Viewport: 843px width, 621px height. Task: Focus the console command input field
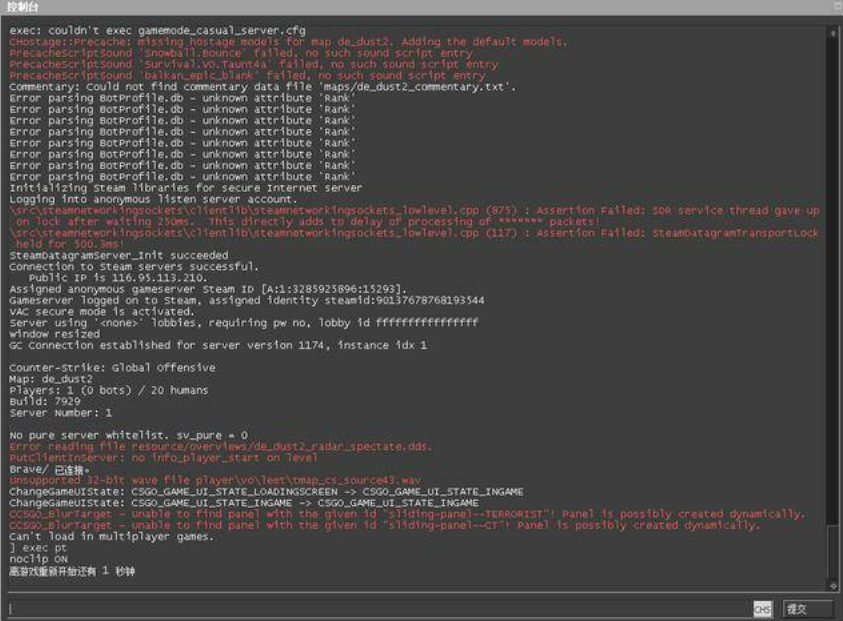point(378,609)
